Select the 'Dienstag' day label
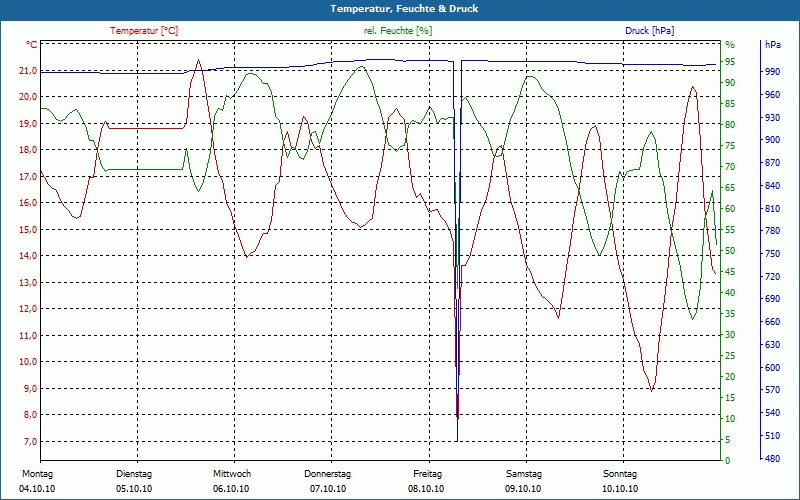The width and height of the screenshot is (800, 500). [x=134, y=474]
